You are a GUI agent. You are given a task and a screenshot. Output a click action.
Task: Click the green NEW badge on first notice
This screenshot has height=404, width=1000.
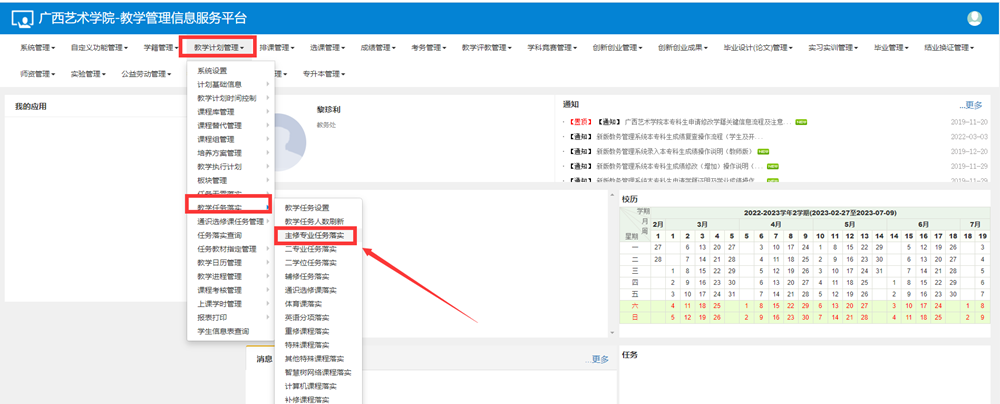(x=801, y=121)
